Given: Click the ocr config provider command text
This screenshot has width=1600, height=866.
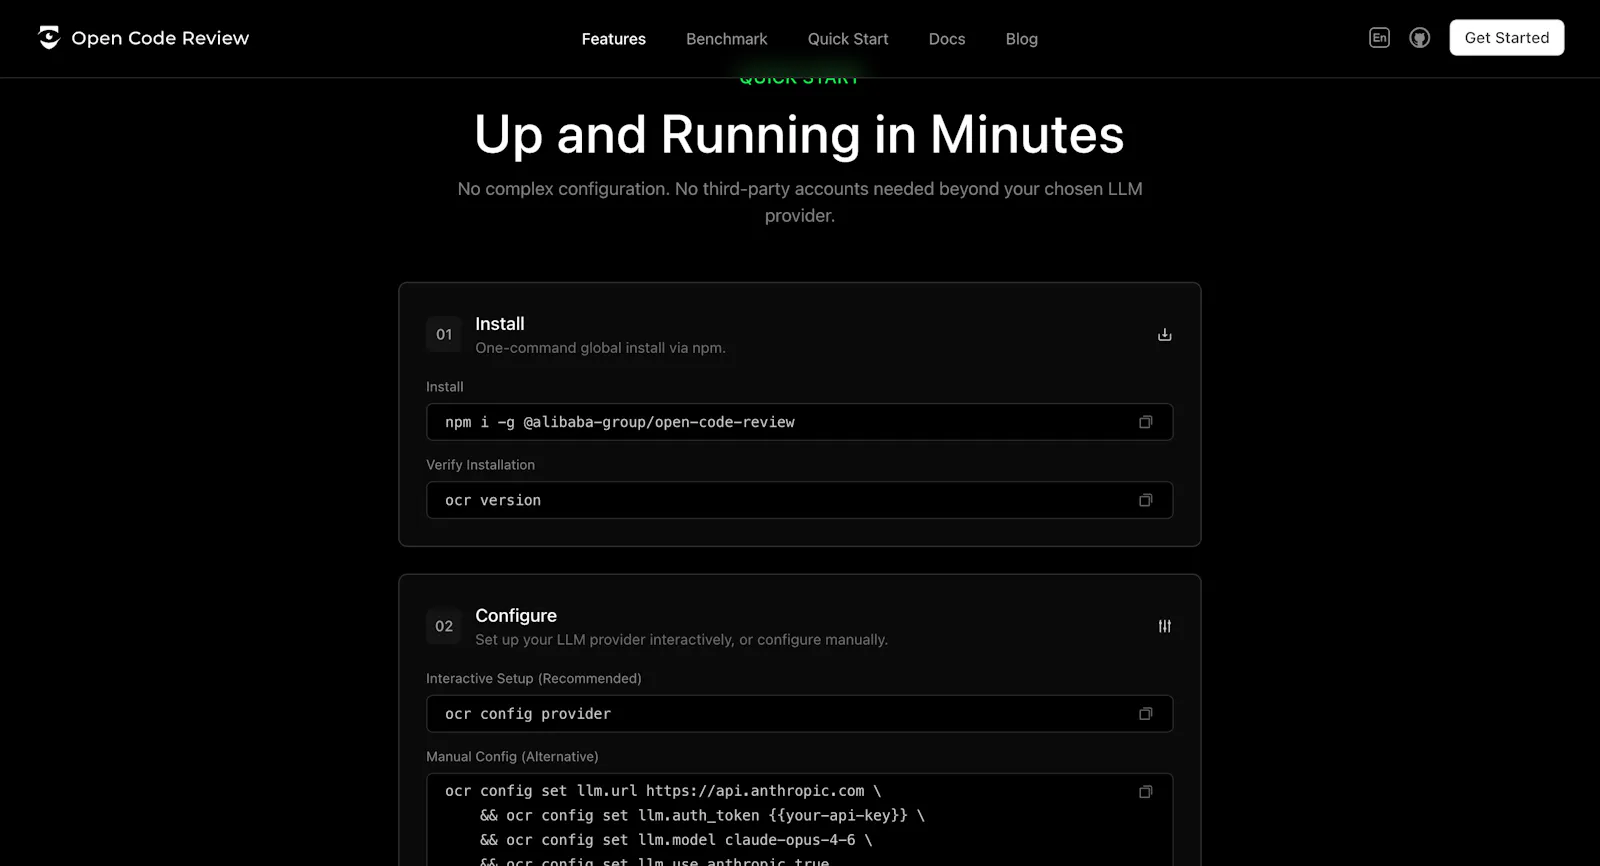Looking at the screenshot, I should 528,714.
